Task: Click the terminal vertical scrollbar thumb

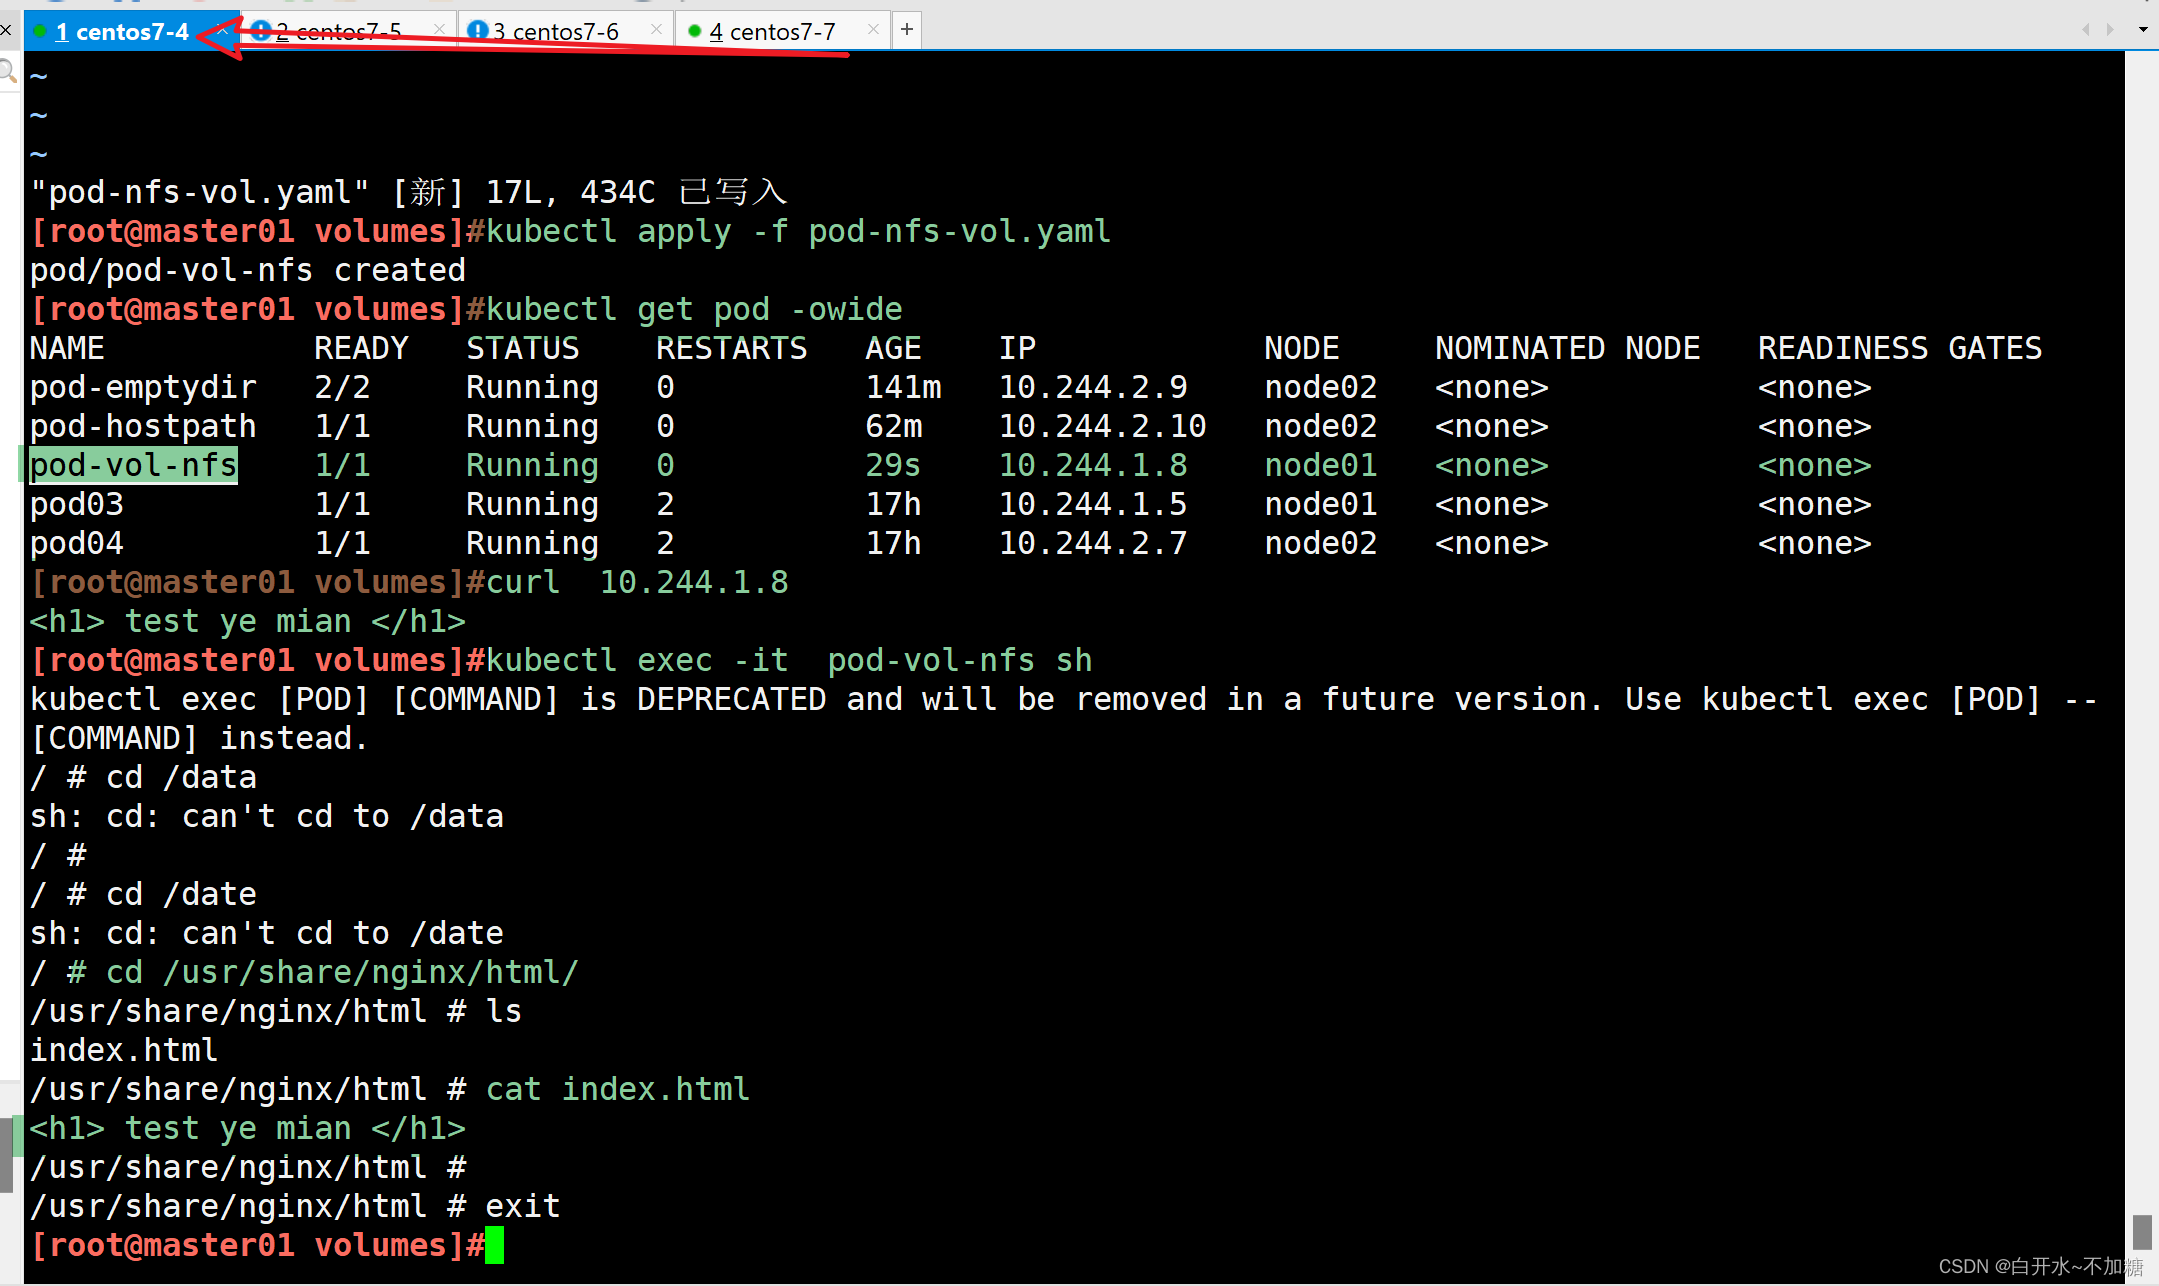Action: (2141, 1231)
